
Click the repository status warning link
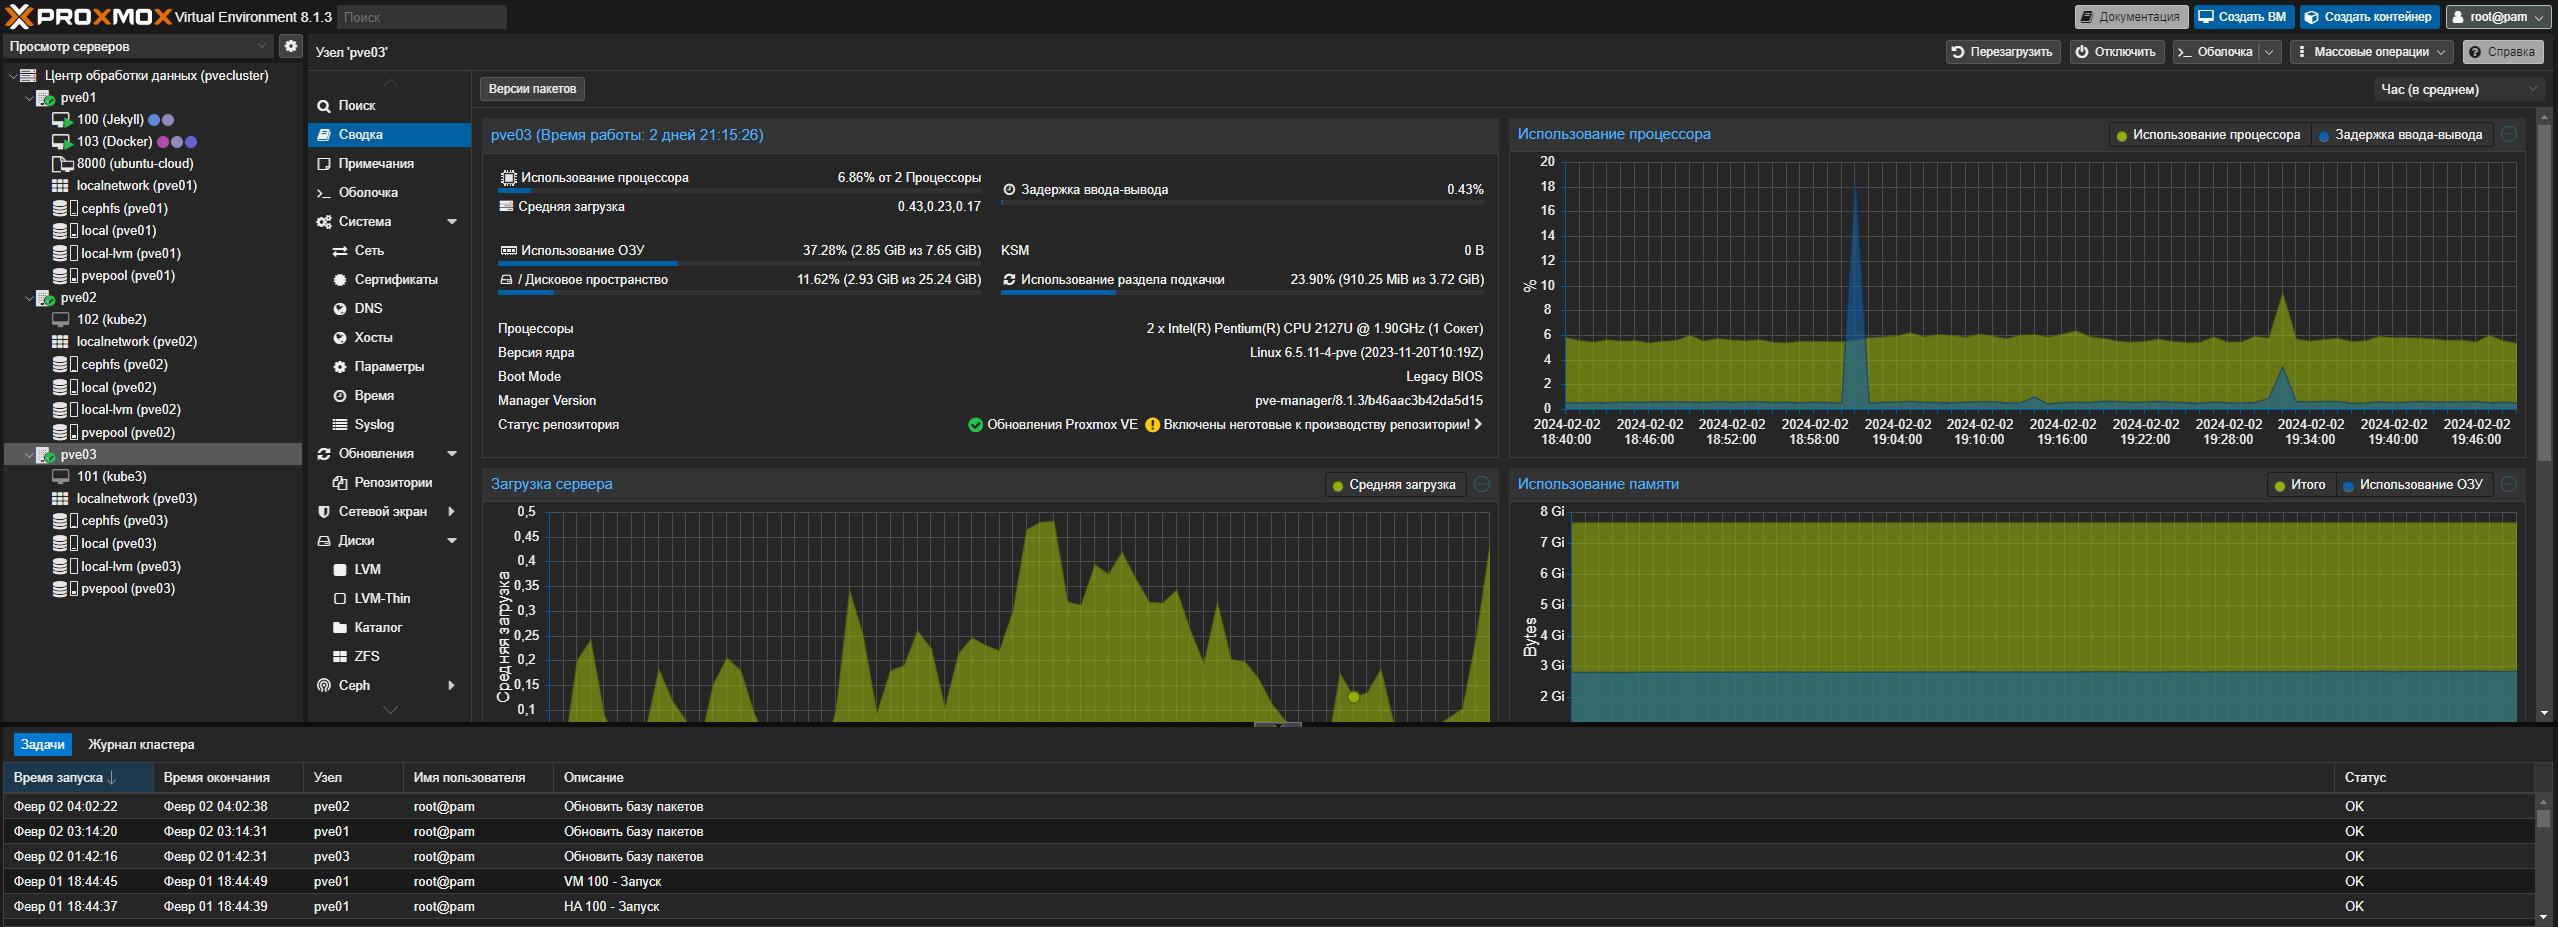pos(1316,425)
